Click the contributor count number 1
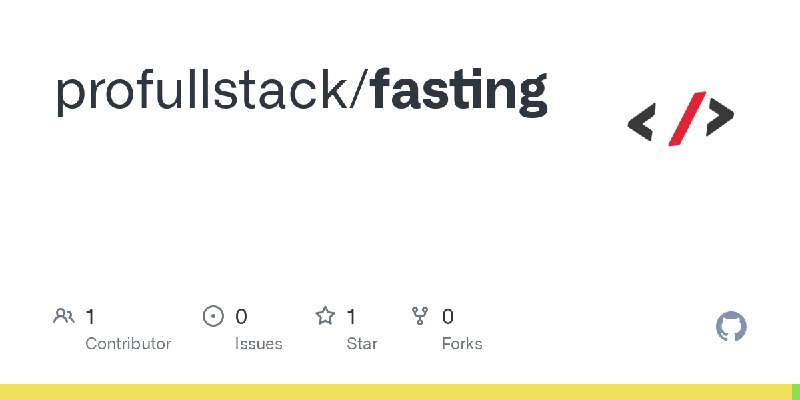 click(90, 317)
